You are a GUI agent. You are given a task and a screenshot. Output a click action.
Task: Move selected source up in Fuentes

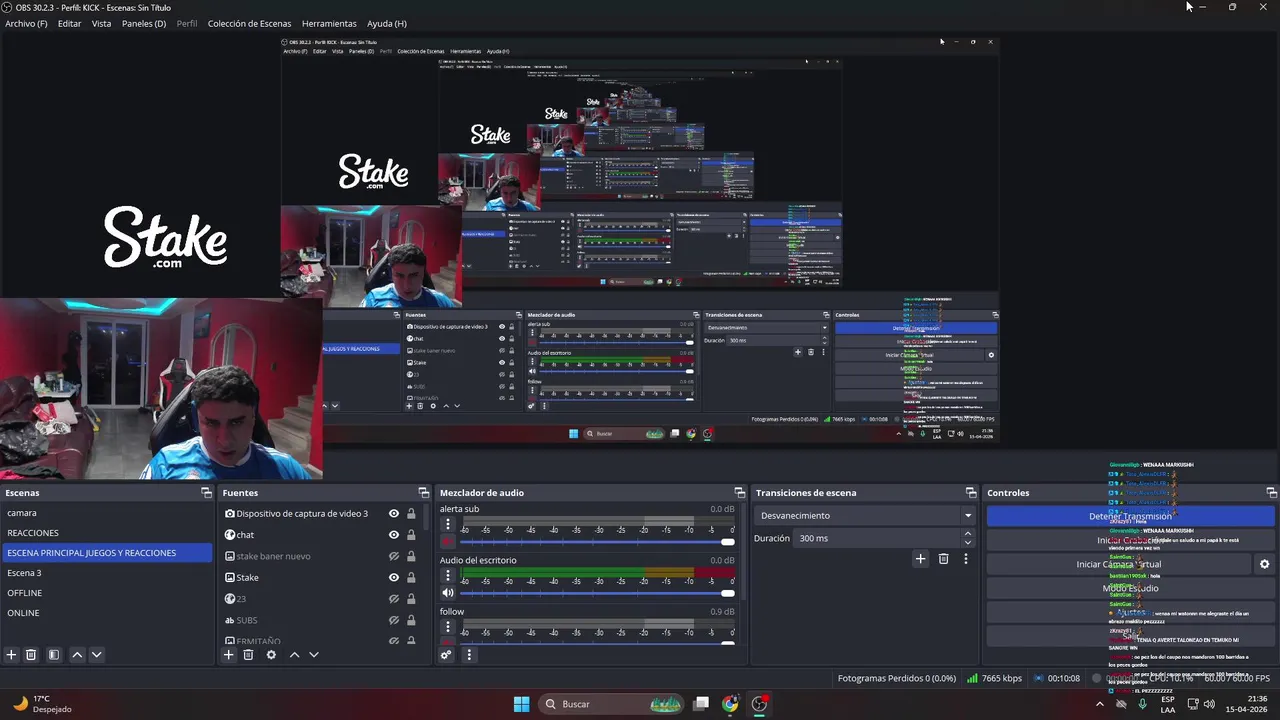tap(294, 655)
